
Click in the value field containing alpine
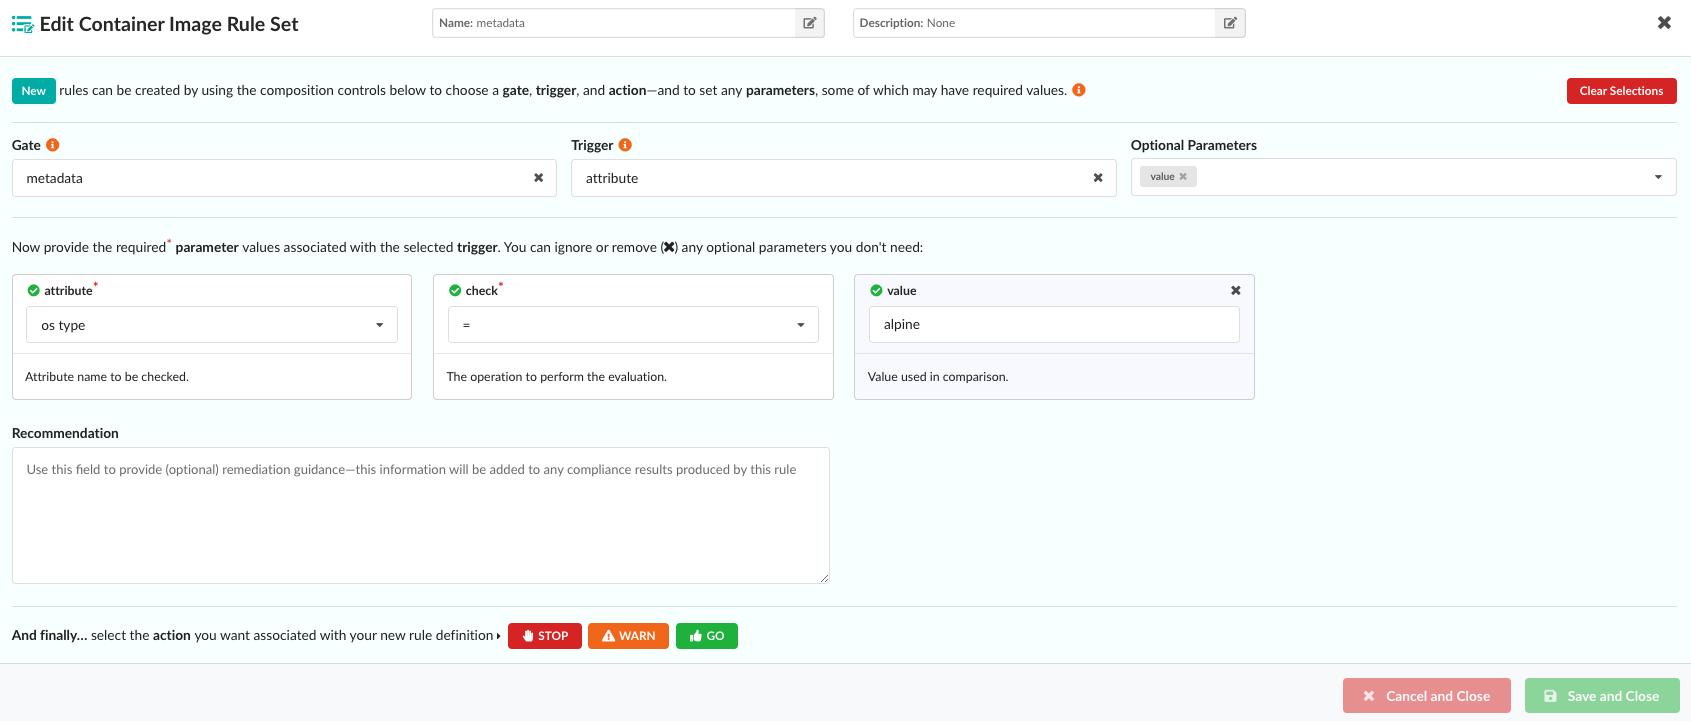coord(1054,325)
